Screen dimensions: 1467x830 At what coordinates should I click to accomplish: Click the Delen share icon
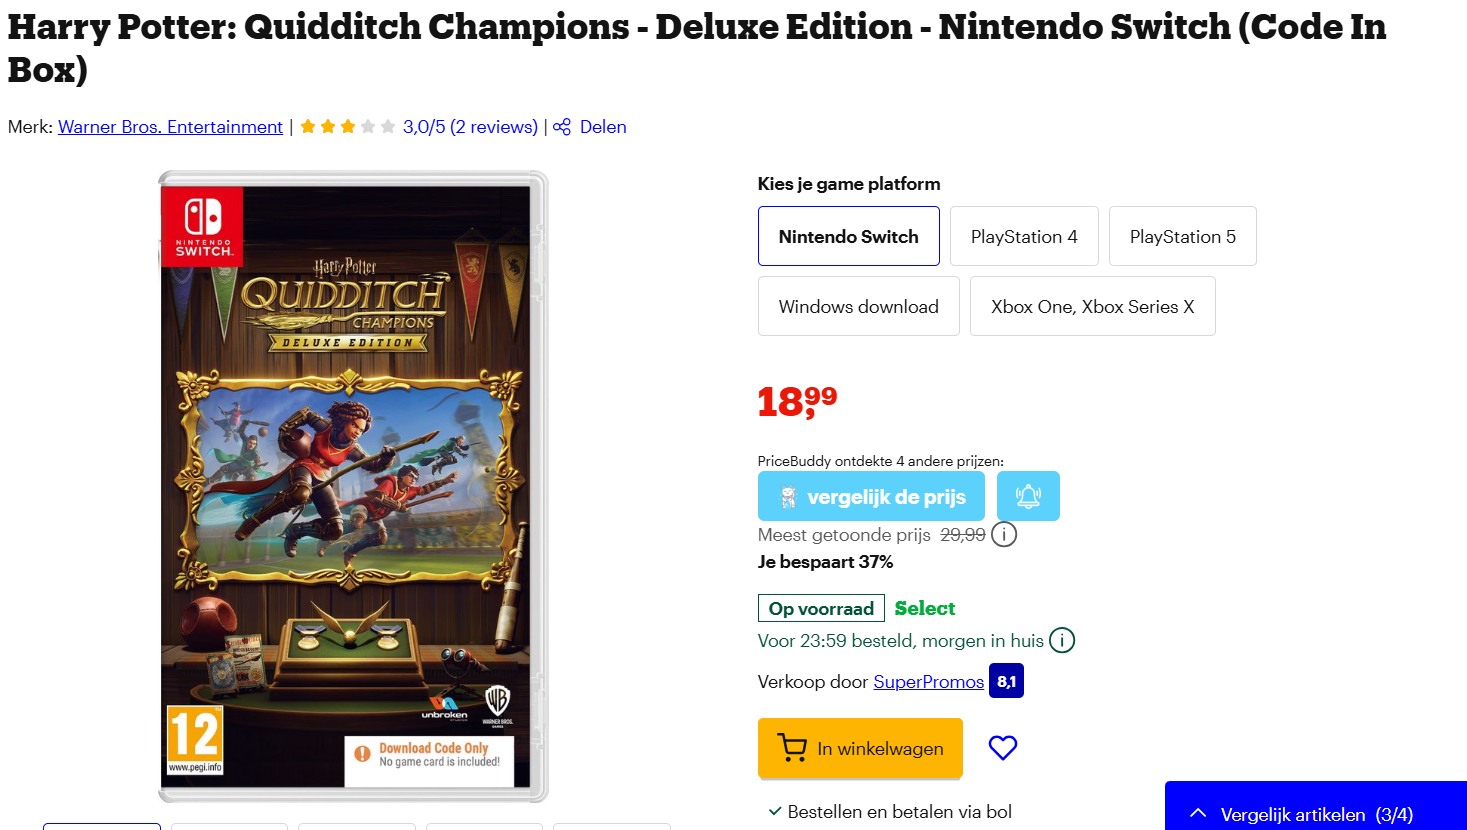561,126
